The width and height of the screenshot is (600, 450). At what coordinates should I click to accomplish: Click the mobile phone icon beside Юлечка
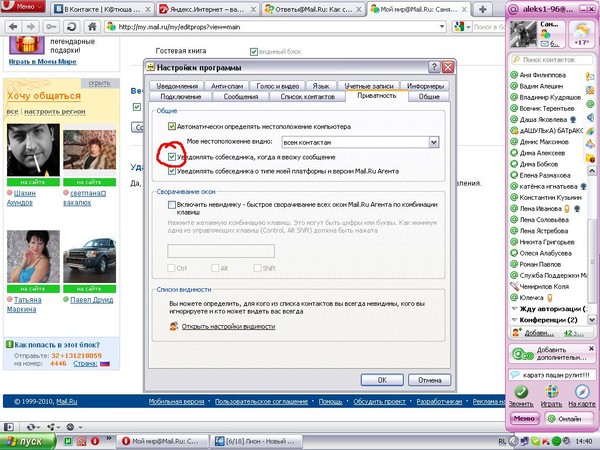click(550, 297)
